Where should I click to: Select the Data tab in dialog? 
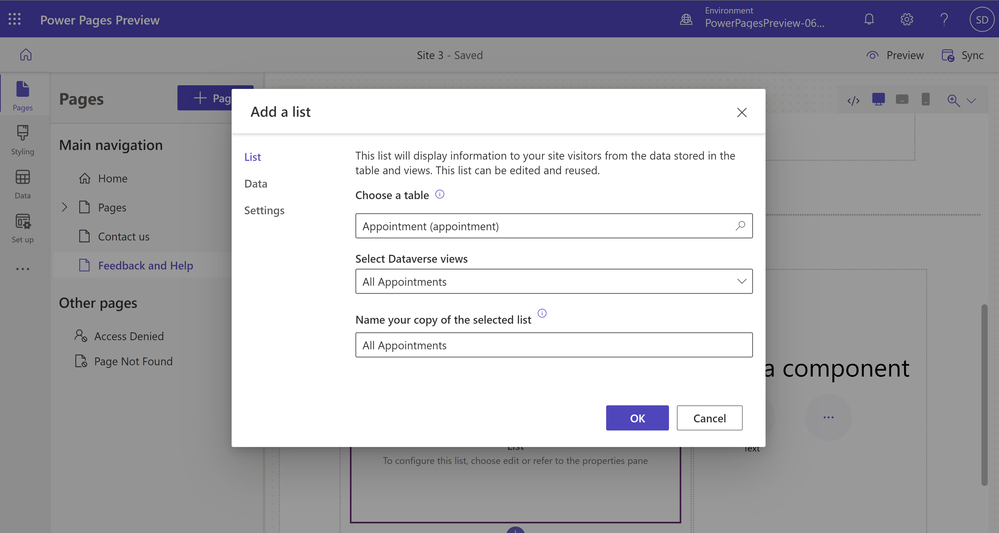(x=255, y=183)
